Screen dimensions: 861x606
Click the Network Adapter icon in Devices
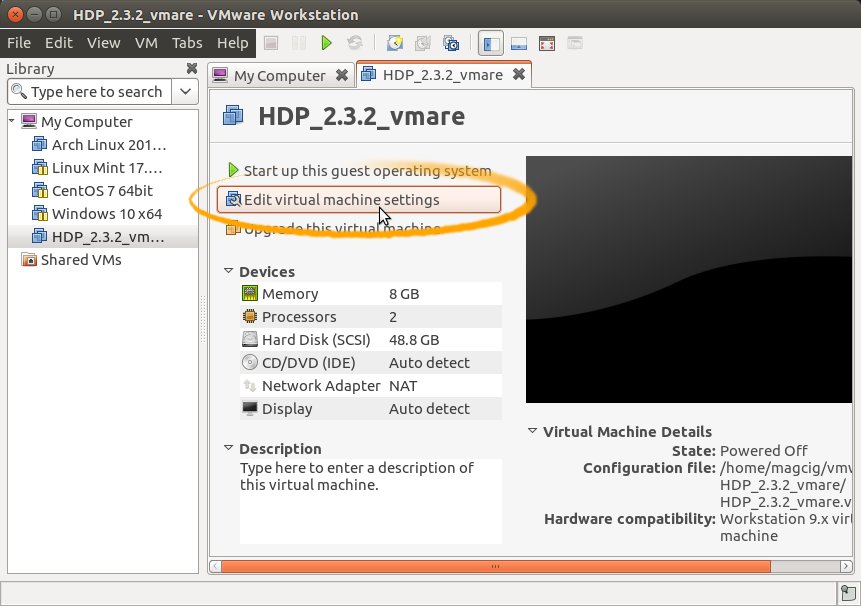pos(250,385)
